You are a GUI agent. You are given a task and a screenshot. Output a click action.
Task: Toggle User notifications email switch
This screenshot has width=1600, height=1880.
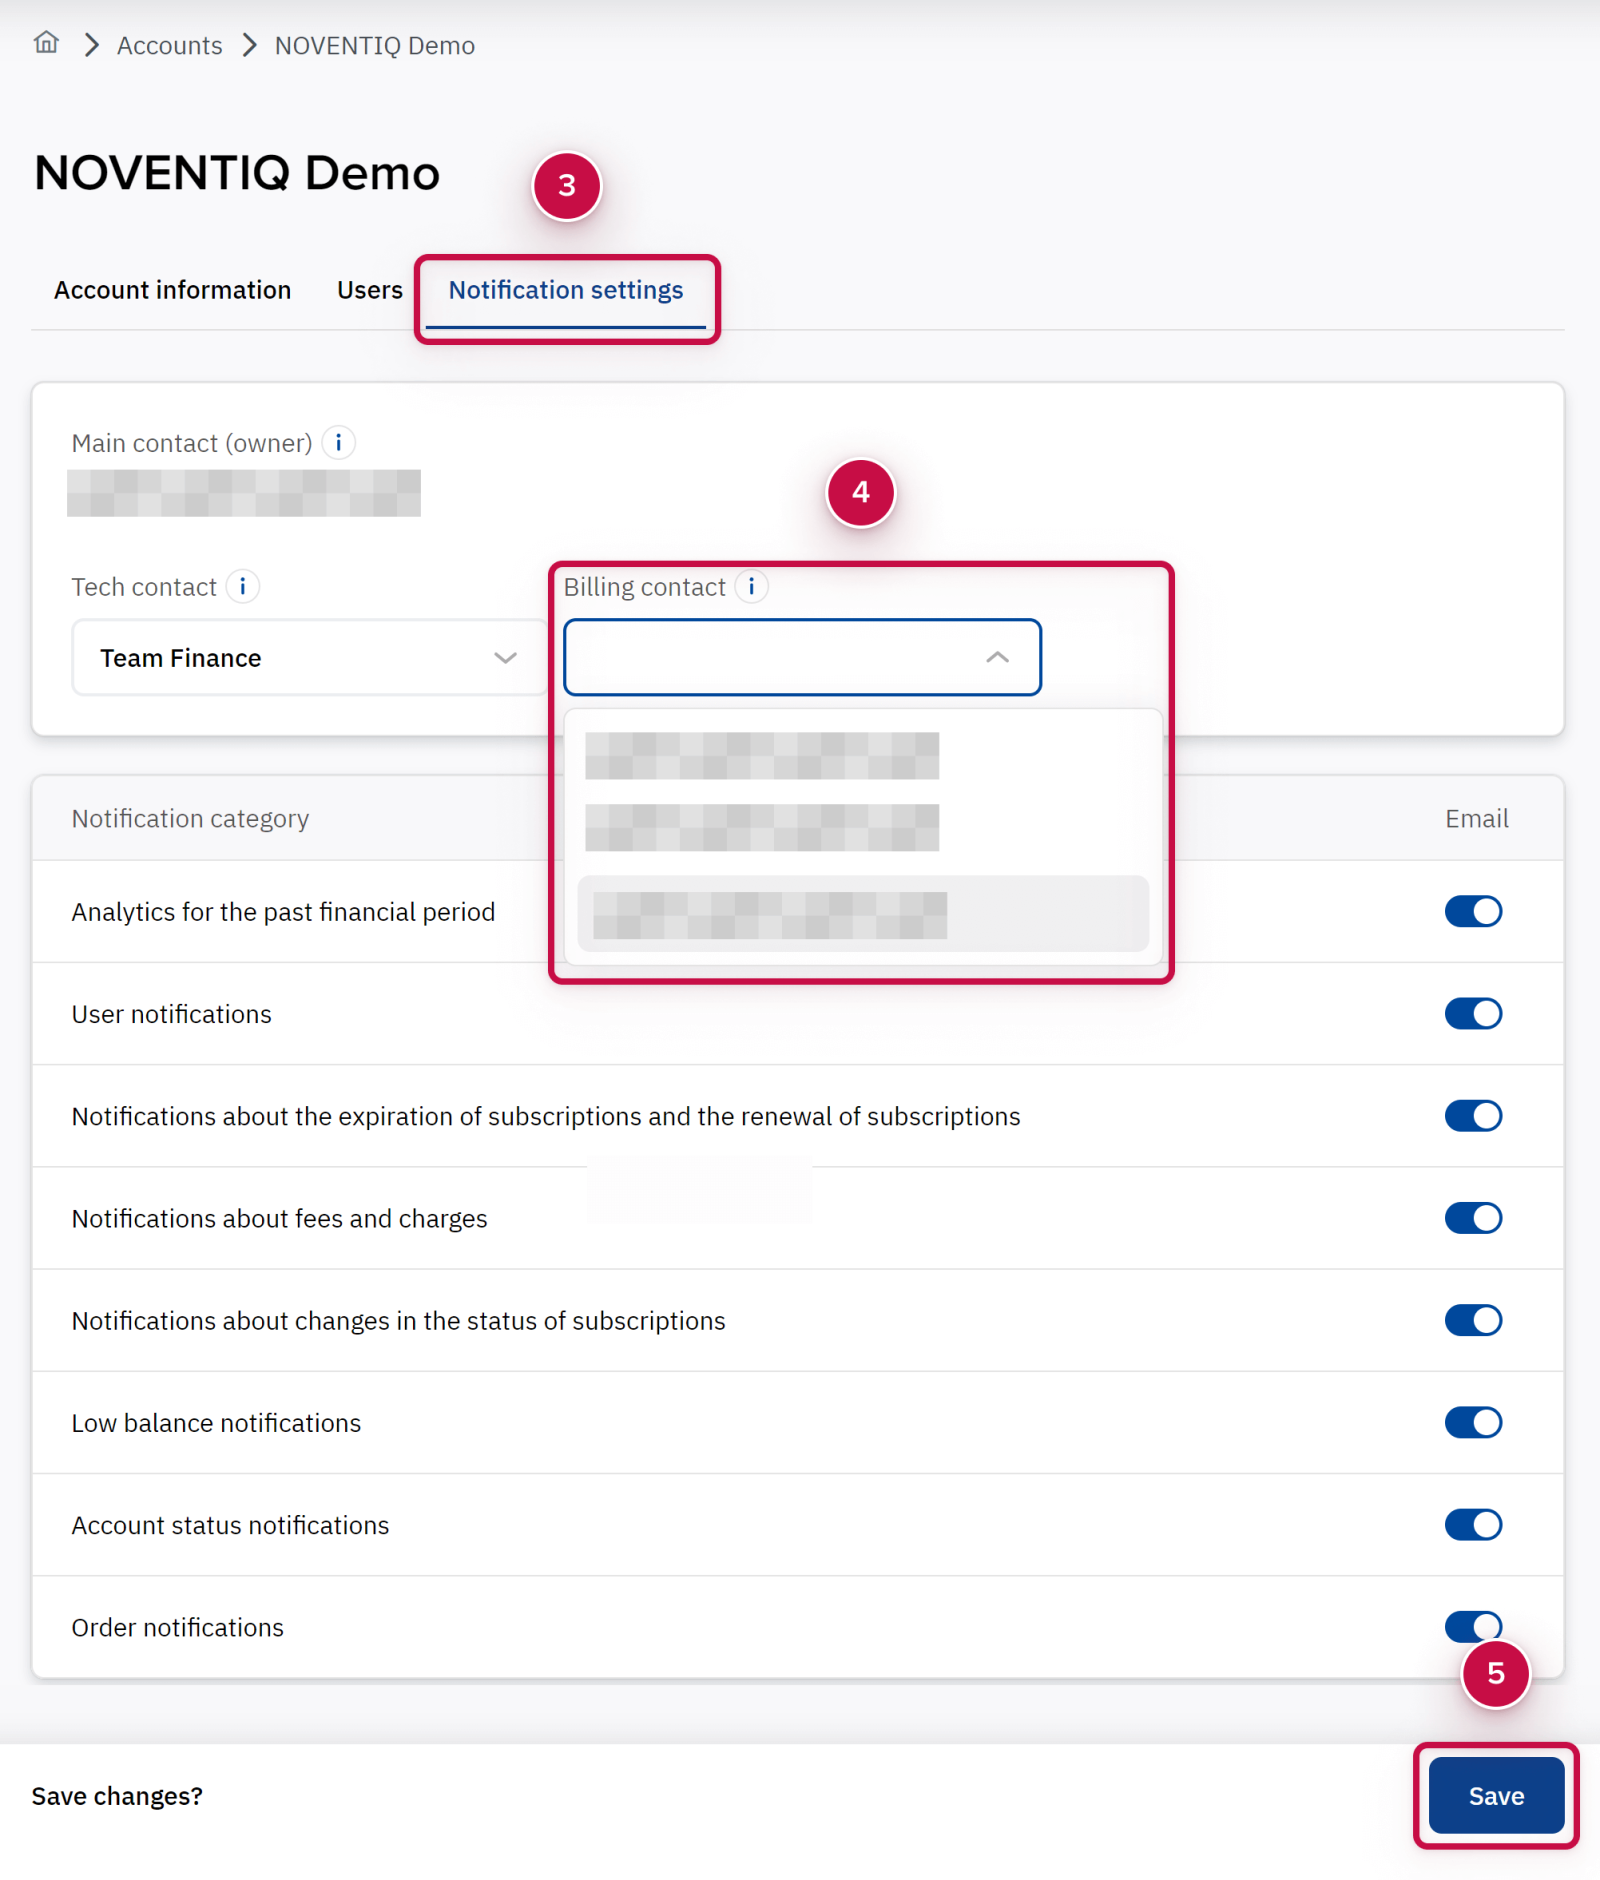click(1472, 1013)
